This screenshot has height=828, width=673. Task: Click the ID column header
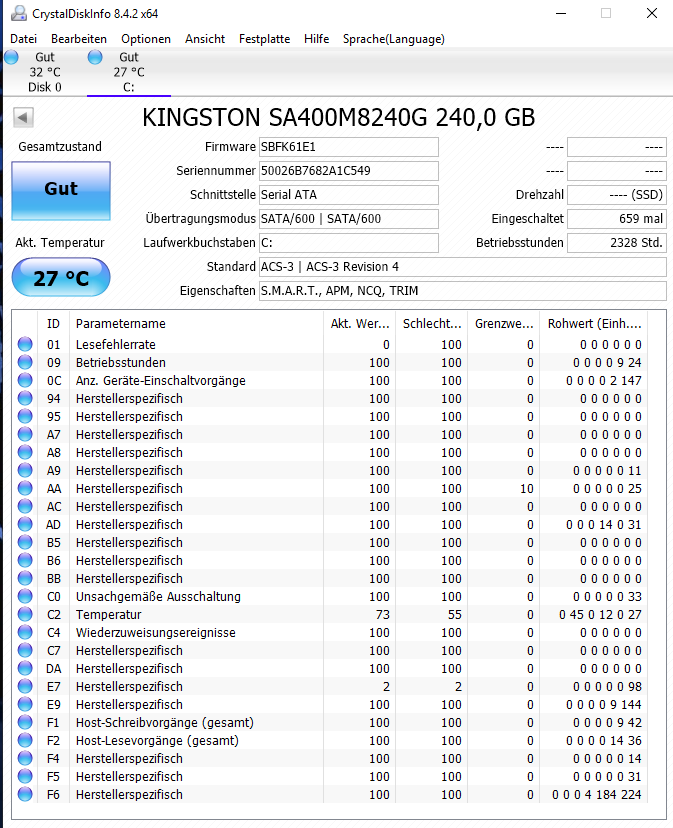click(53, 324)
